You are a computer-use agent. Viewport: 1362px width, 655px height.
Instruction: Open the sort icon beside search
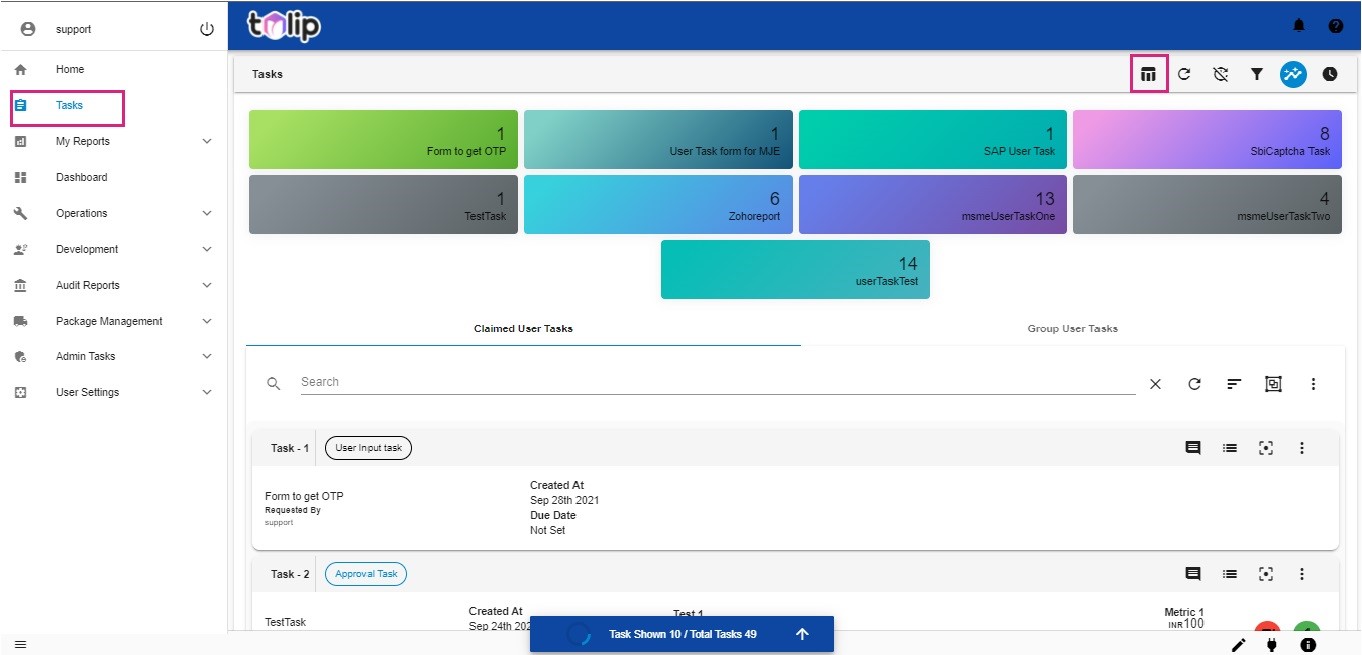pyautogui.click(x=1234, y=384)
